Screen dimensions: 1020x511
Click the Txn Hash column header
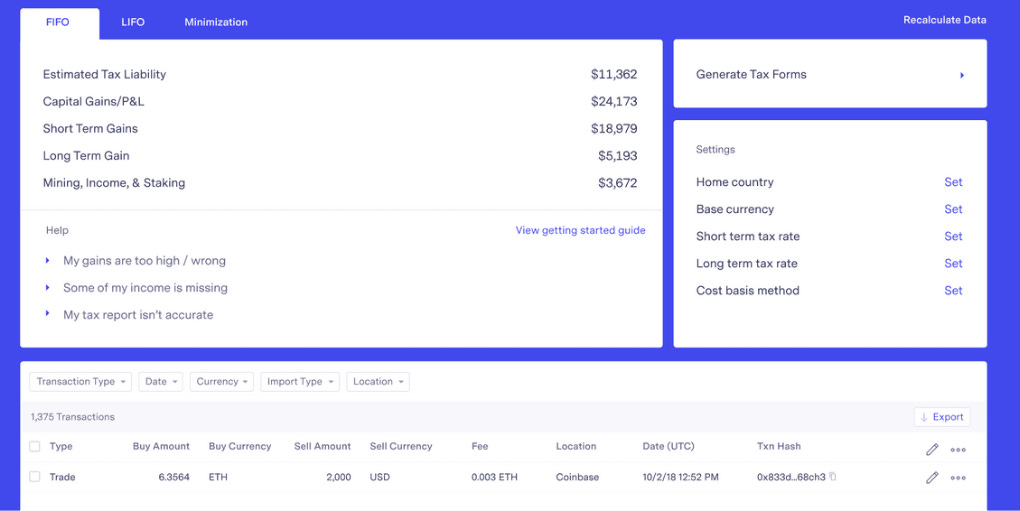click(x=779, y=447)
